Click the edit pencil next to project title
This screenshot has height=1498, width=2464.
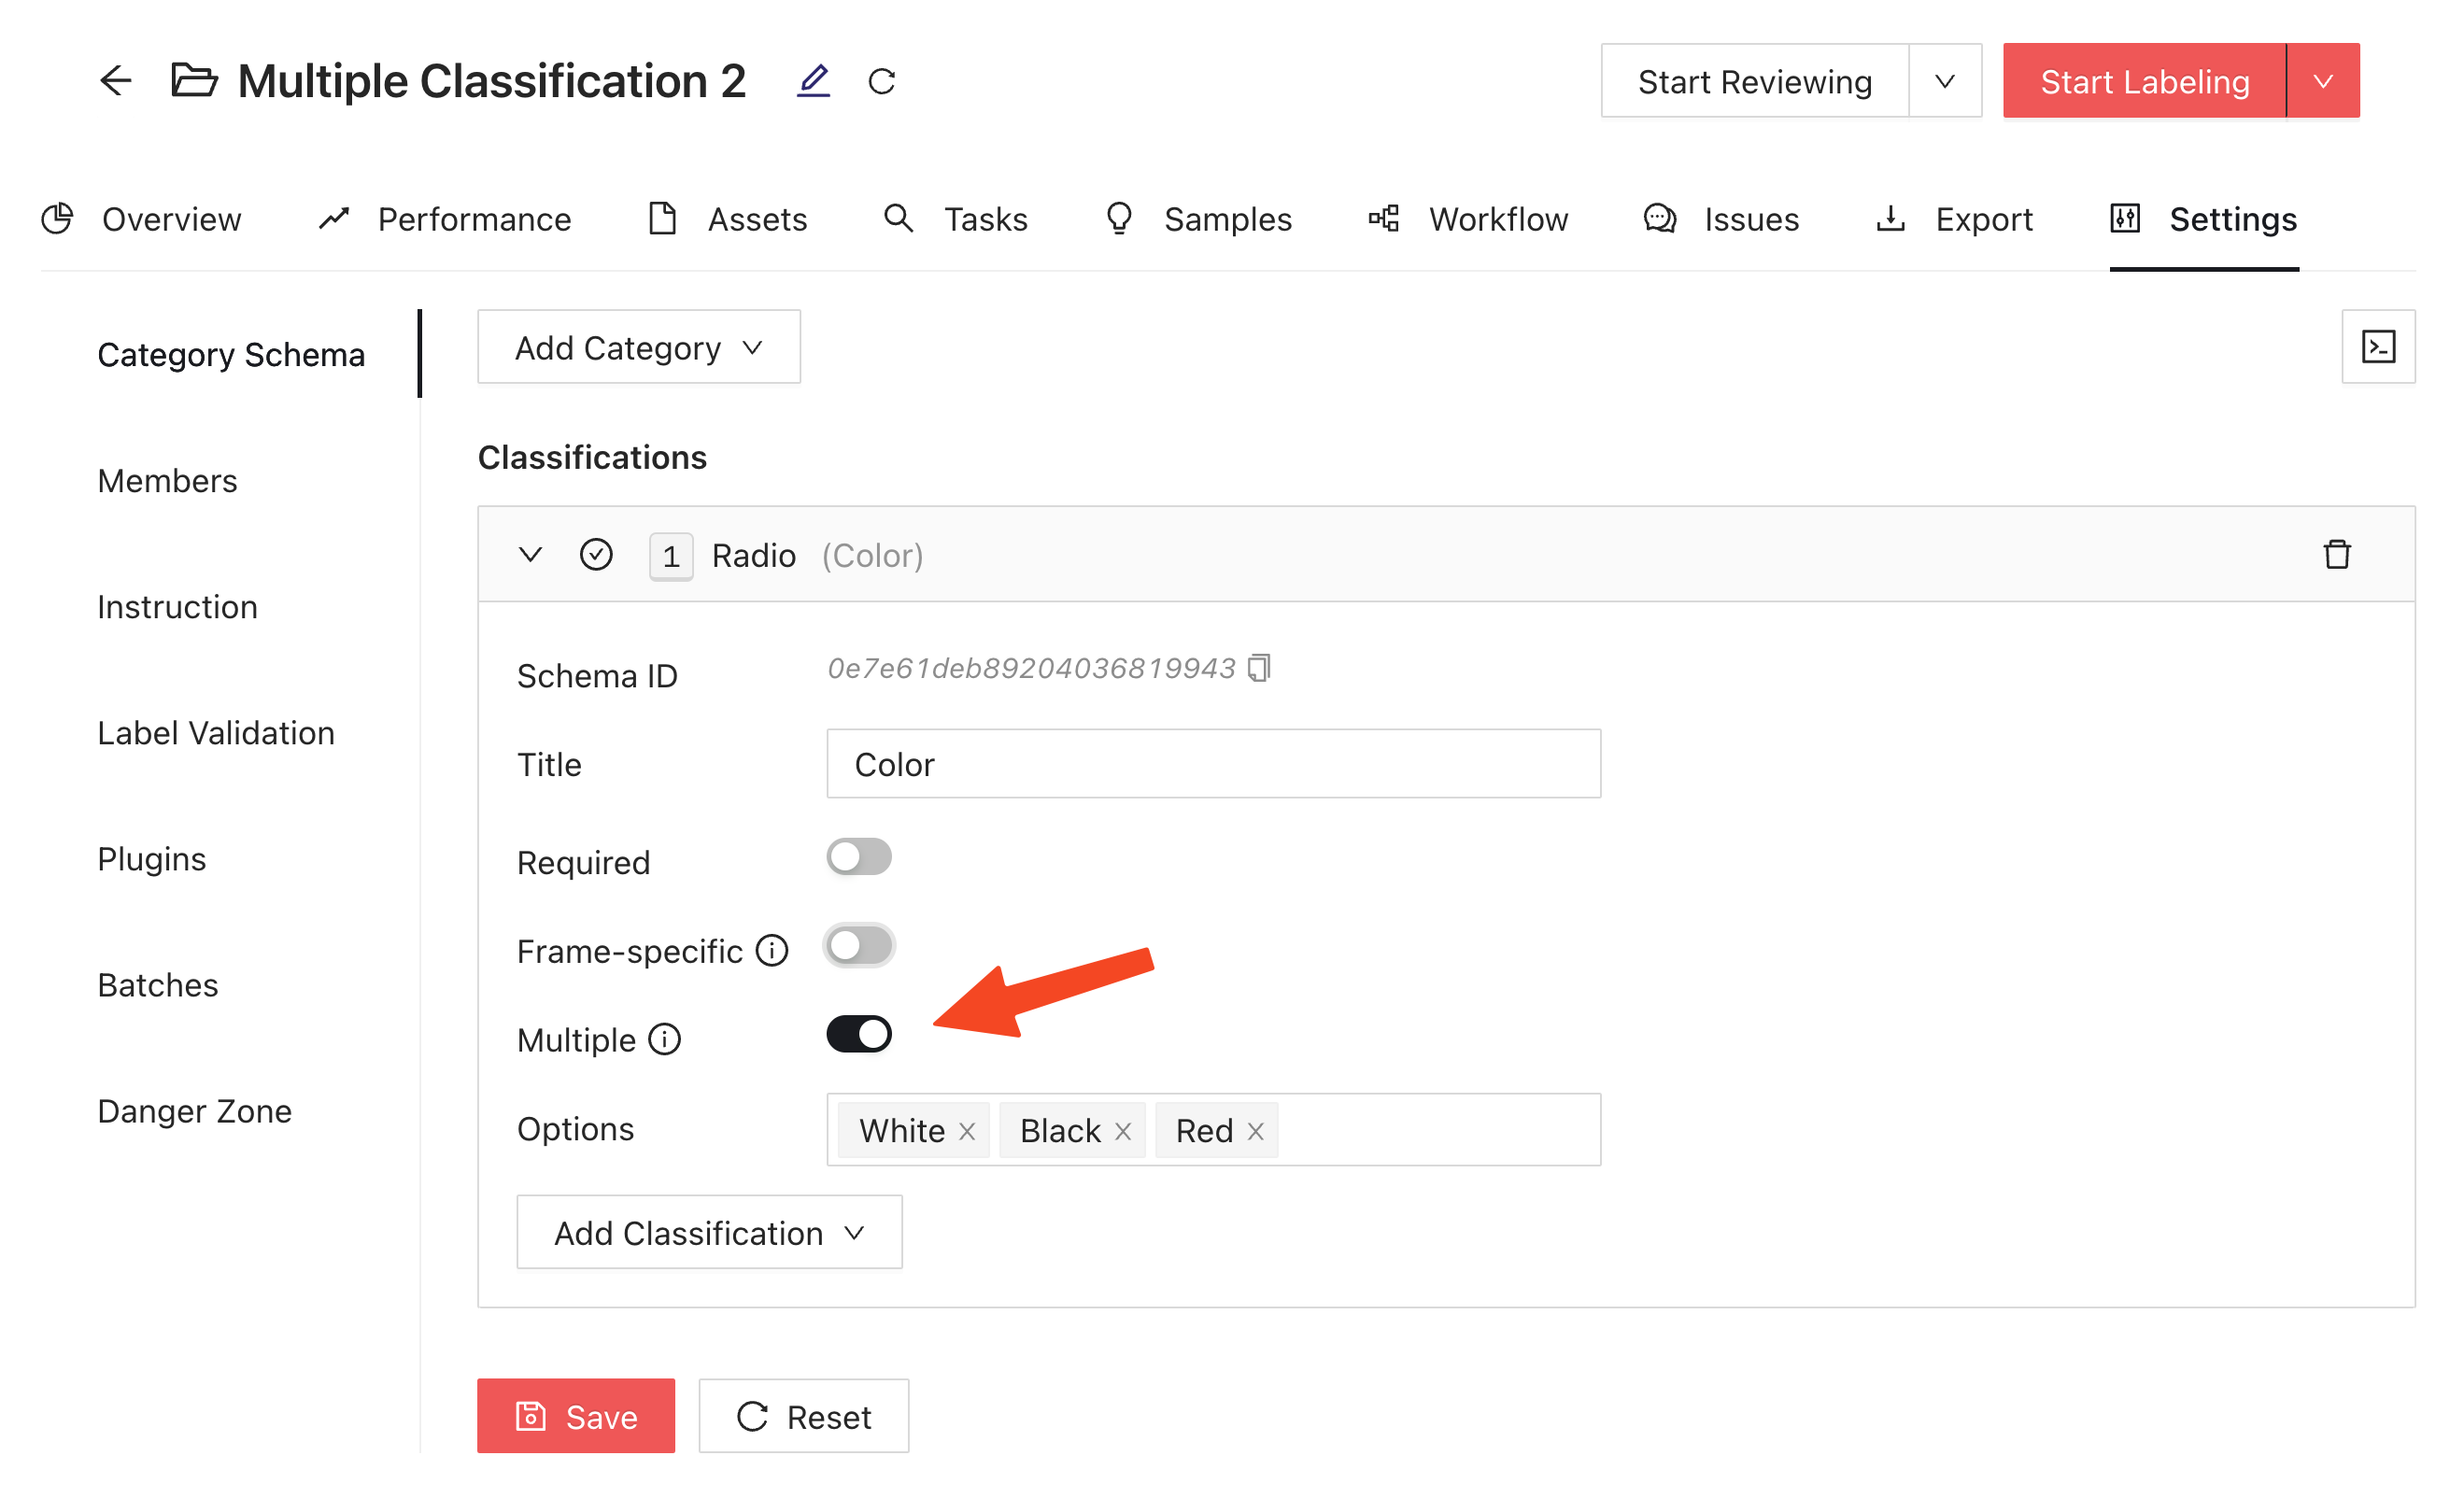click(x=814, y=80)
